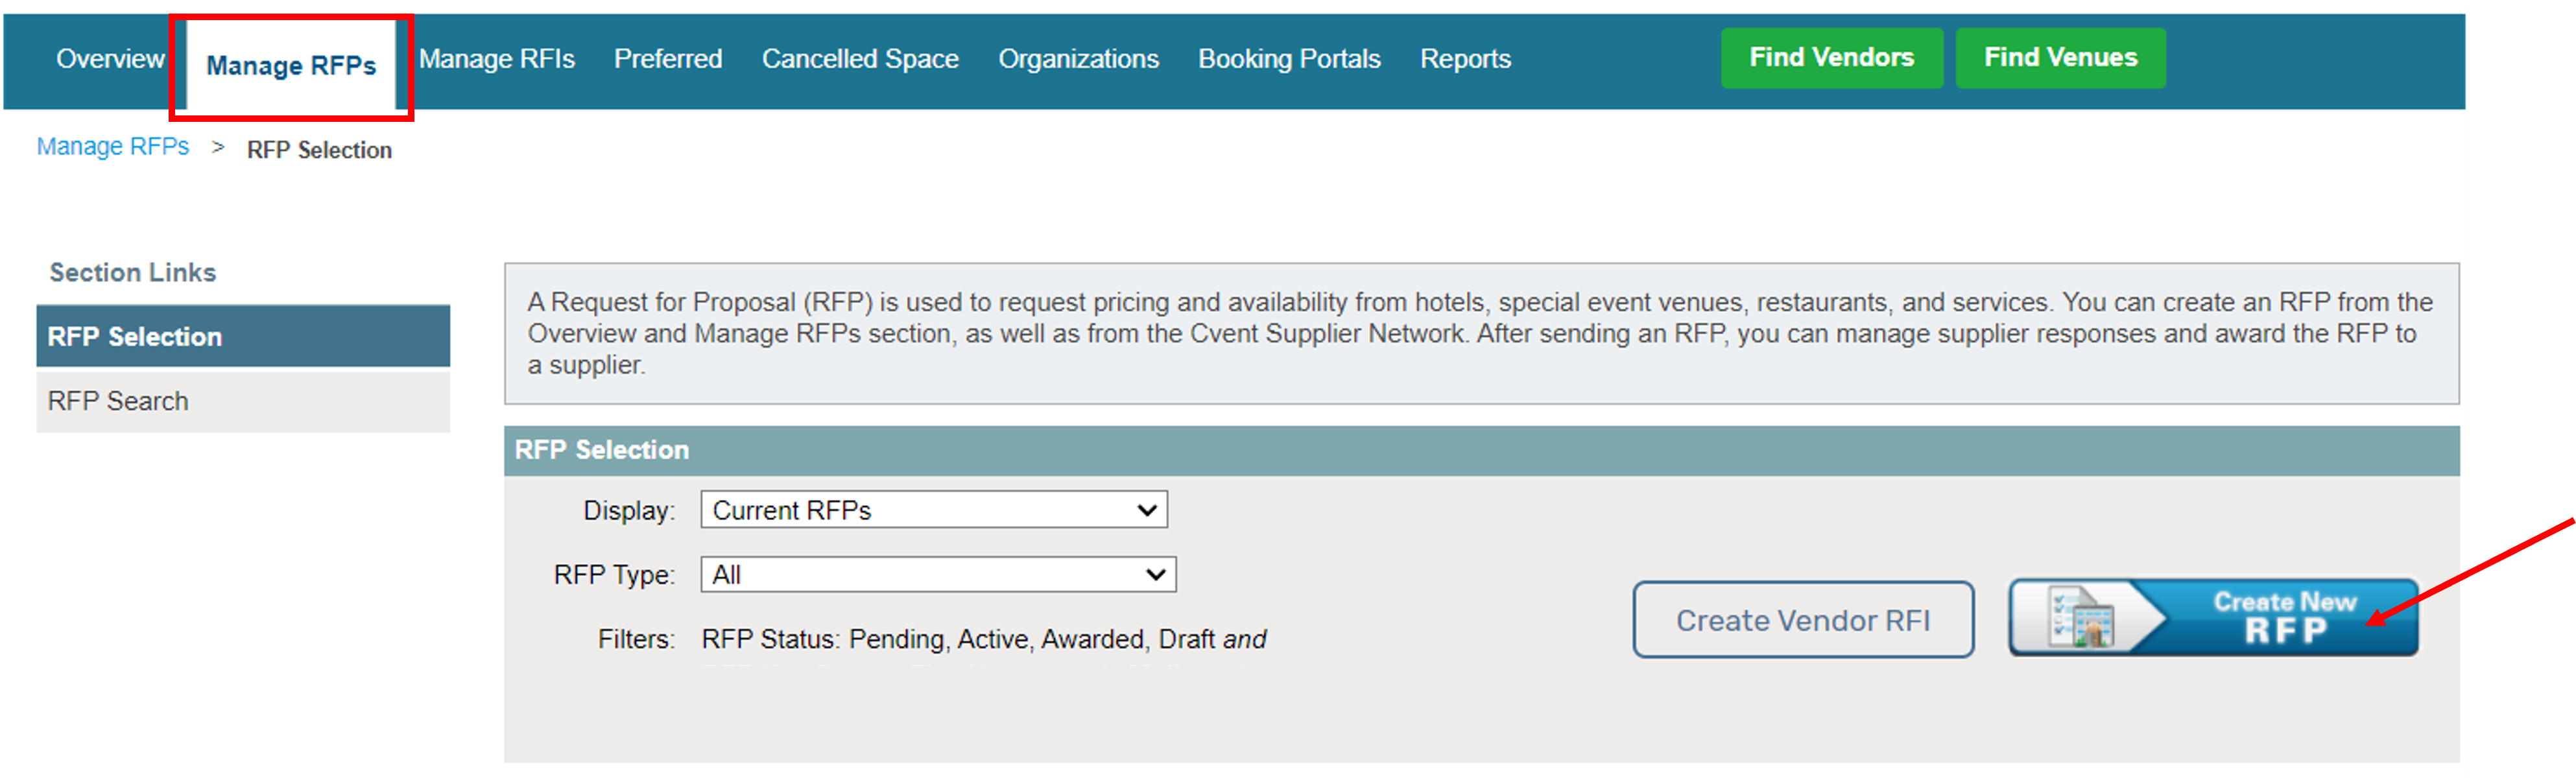Click the Manage RFPs breadcrumb link
The image size is (2576, 782).
(112, 146)
